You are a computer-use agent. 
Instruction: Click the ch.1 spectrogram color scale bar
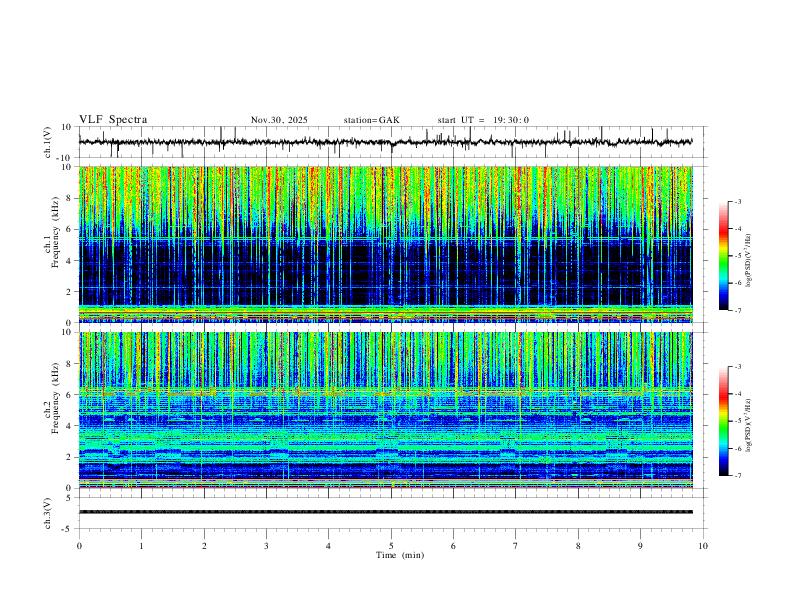pos(723,256)
